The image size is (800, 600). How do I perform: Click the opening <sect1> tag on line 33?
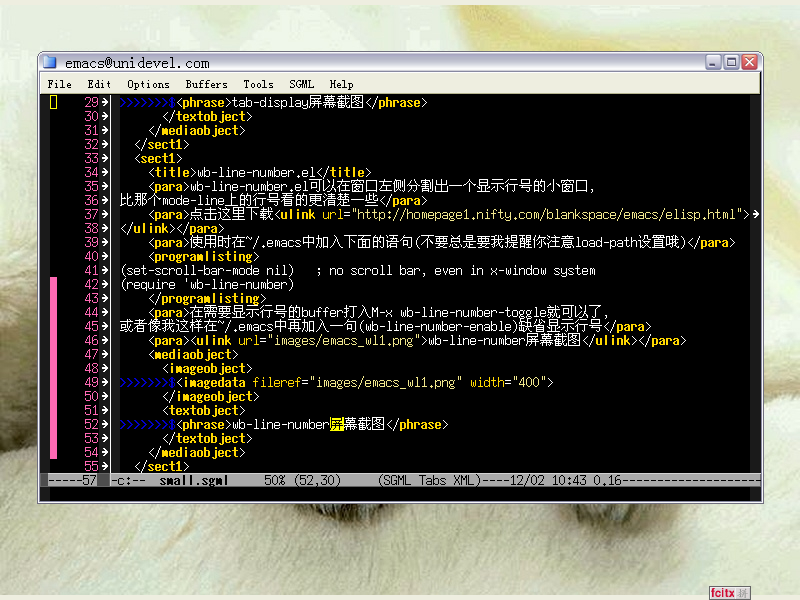click(158, 159)
